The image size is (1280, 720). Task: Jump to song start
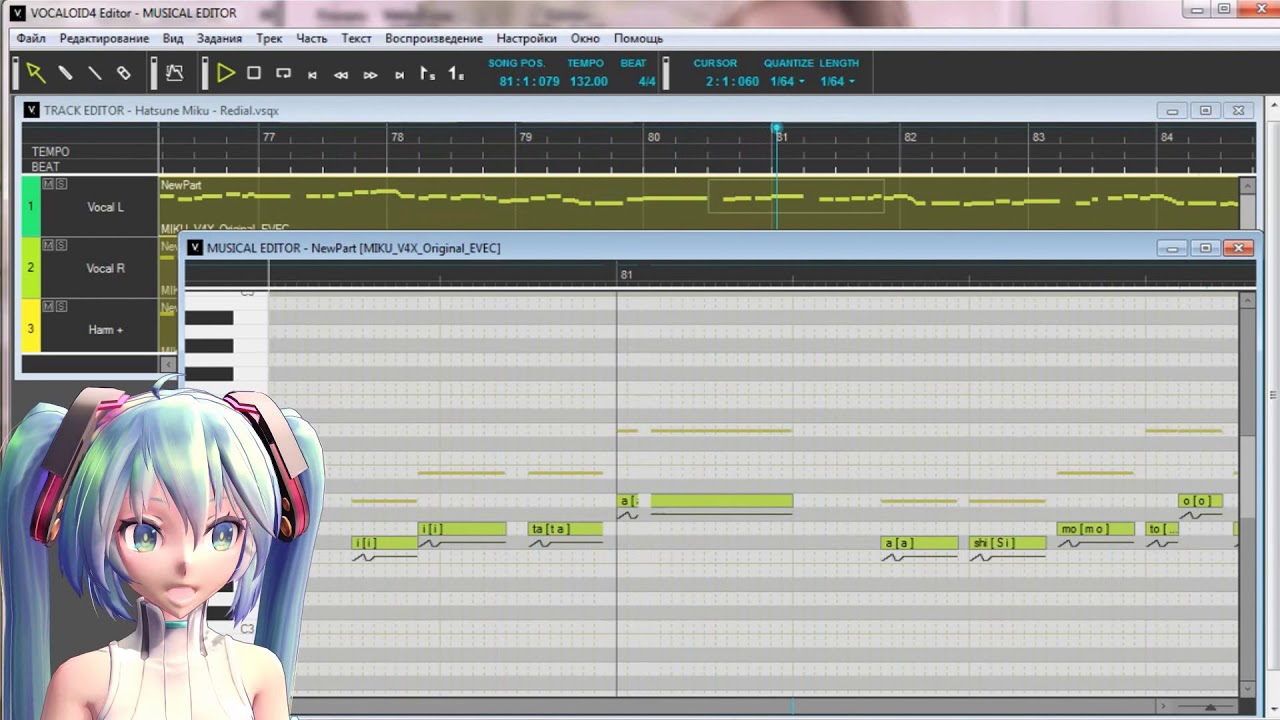pyautogui.click(x=312, y=74)
